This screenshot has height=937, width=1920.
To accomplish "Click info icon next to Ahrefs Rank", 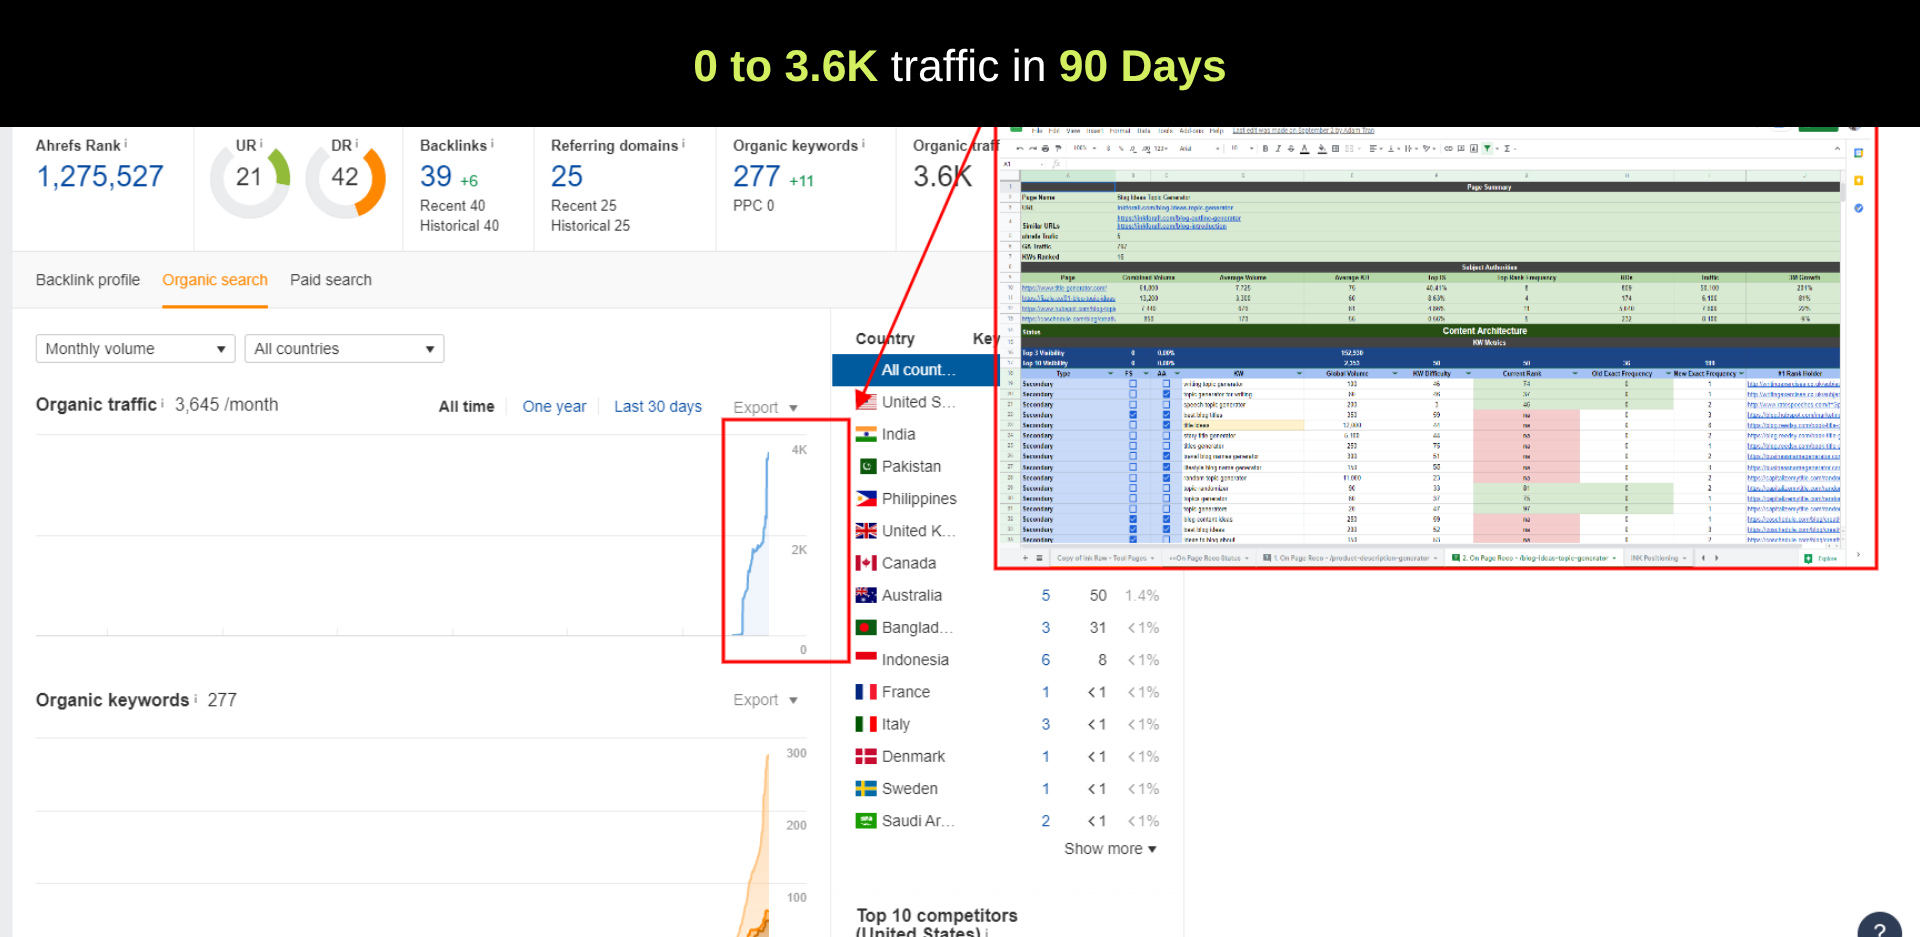I will [x=125, y=144].
